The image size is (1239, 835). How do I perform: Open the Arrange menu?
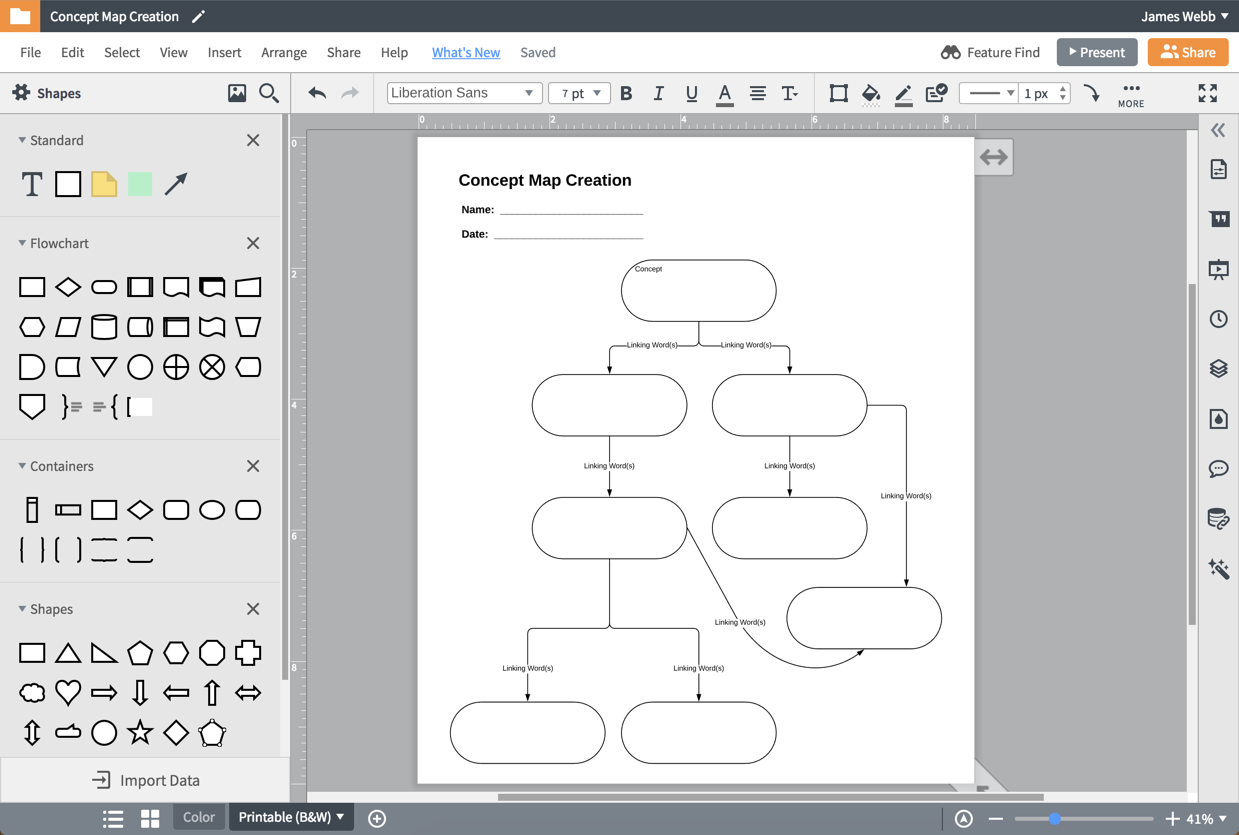284,52
